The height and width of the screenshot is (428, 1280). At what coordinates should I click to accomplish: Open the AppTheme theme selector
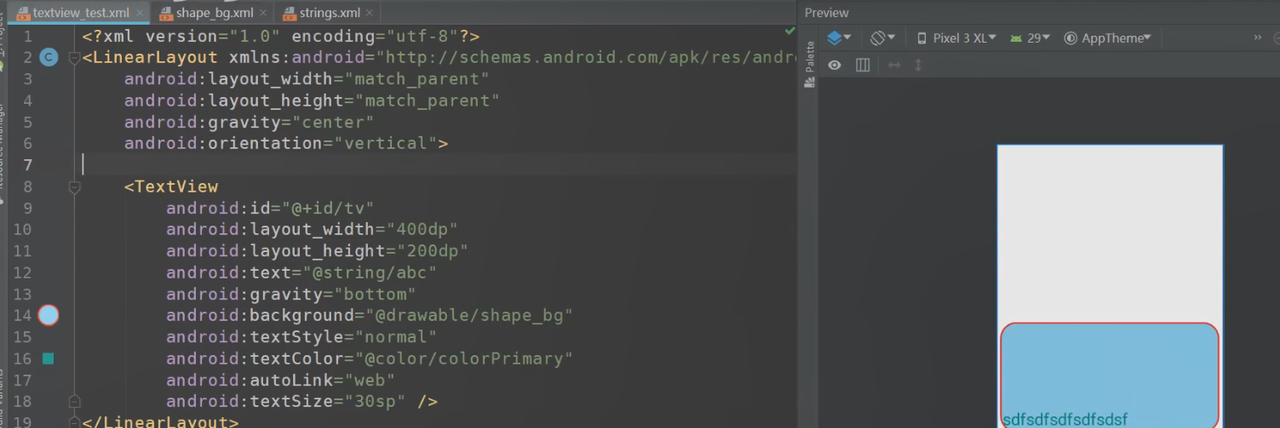(1108, 38)
